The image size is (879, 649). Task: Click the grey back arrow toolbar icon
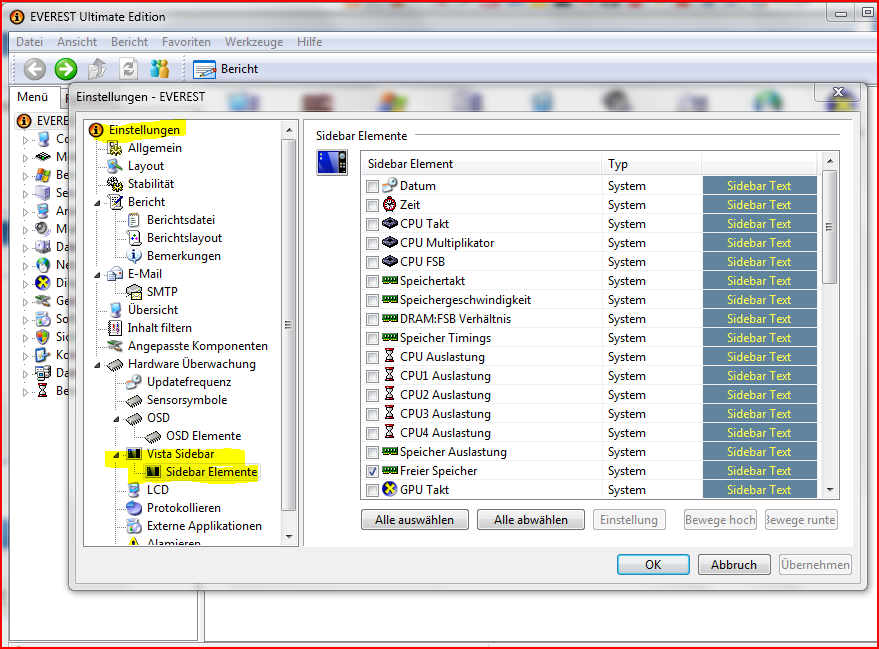coord(34,69)
